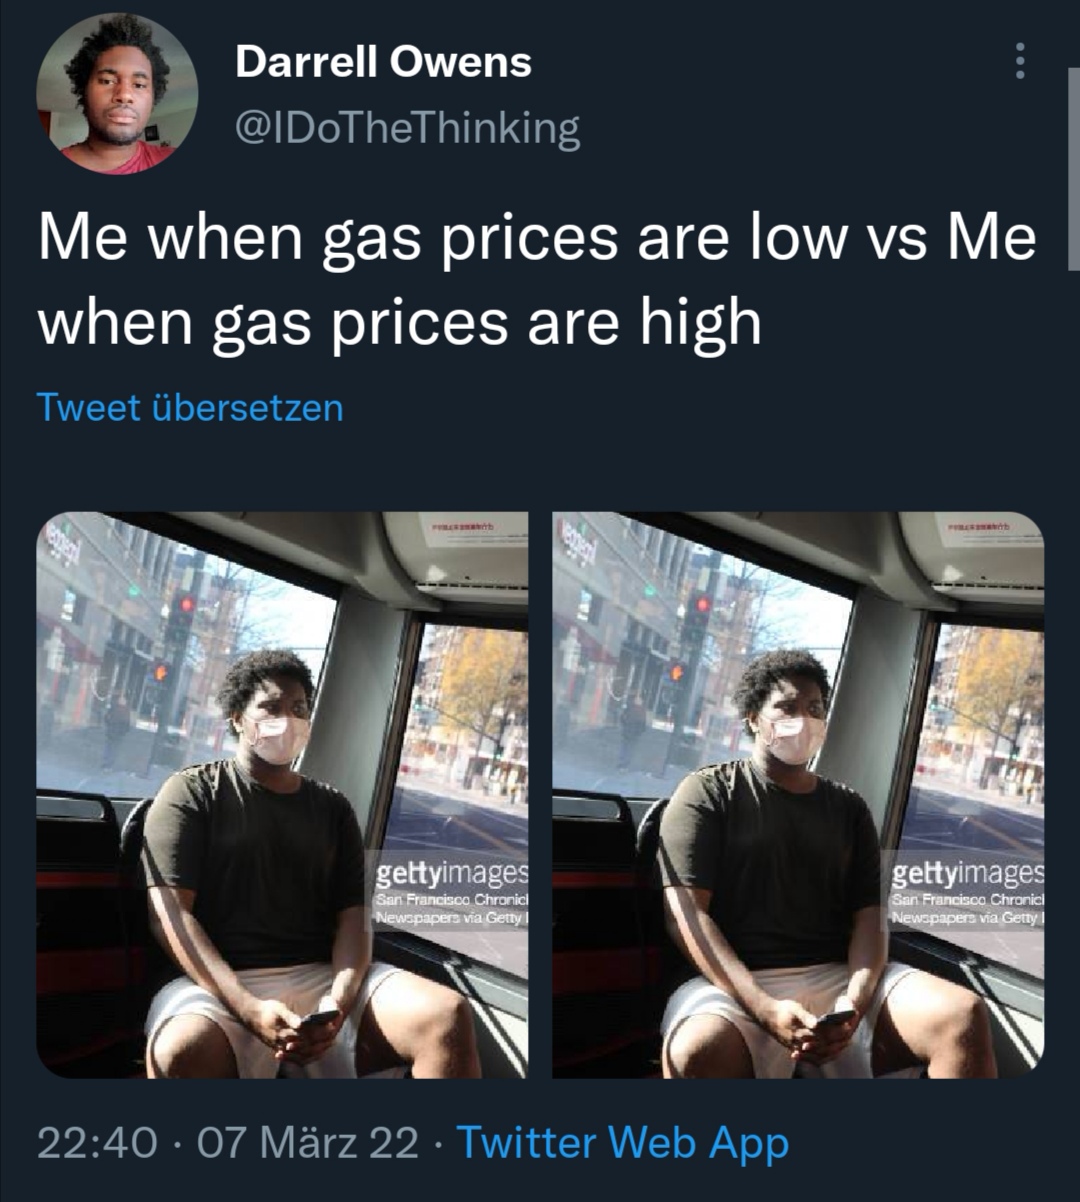
Task: Click the red traffic light in the left photo
Action: (x=185, y=604)
